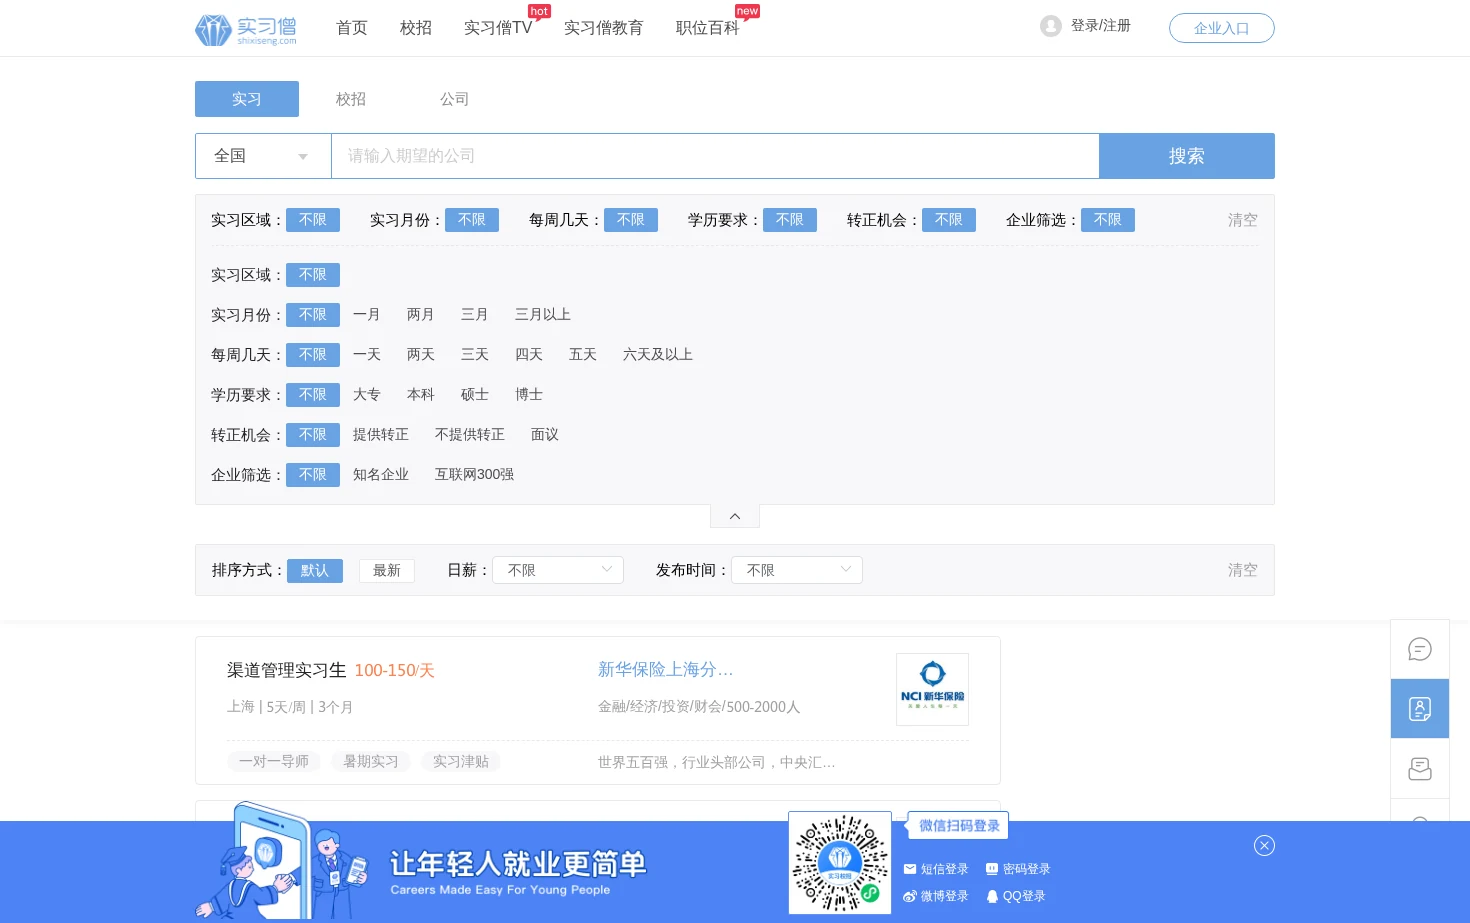Open 实习僧TV in the navigation
This screenshot has height=923, width=1470.
498,28
